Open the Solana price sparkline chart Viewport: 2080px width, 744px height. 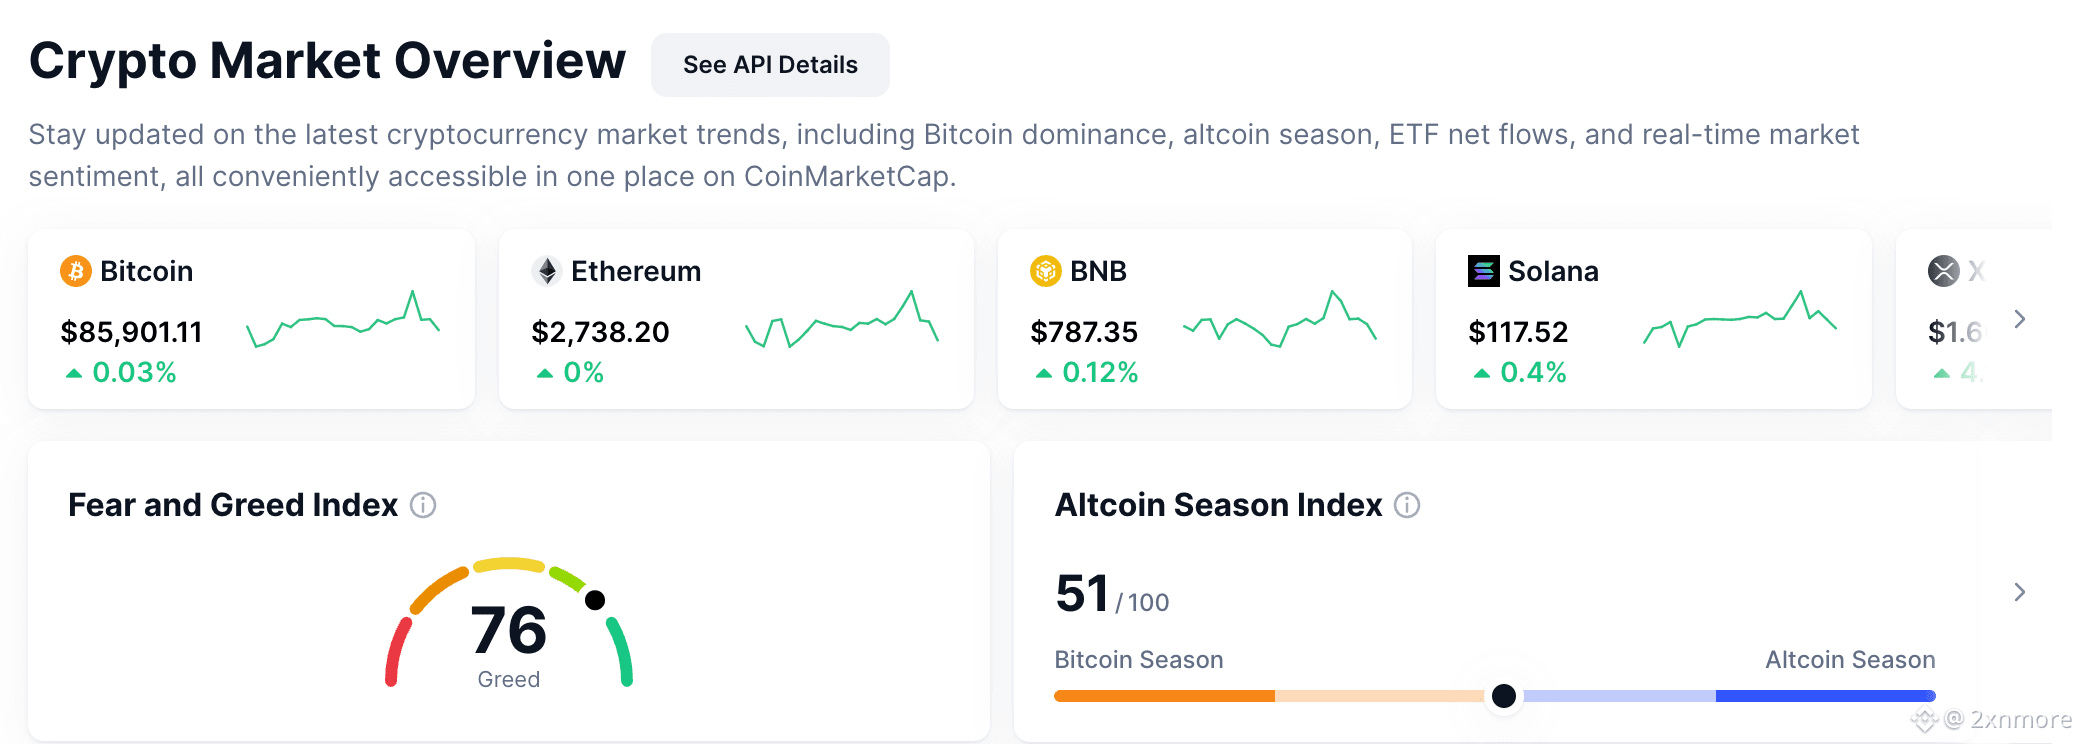1740,319
